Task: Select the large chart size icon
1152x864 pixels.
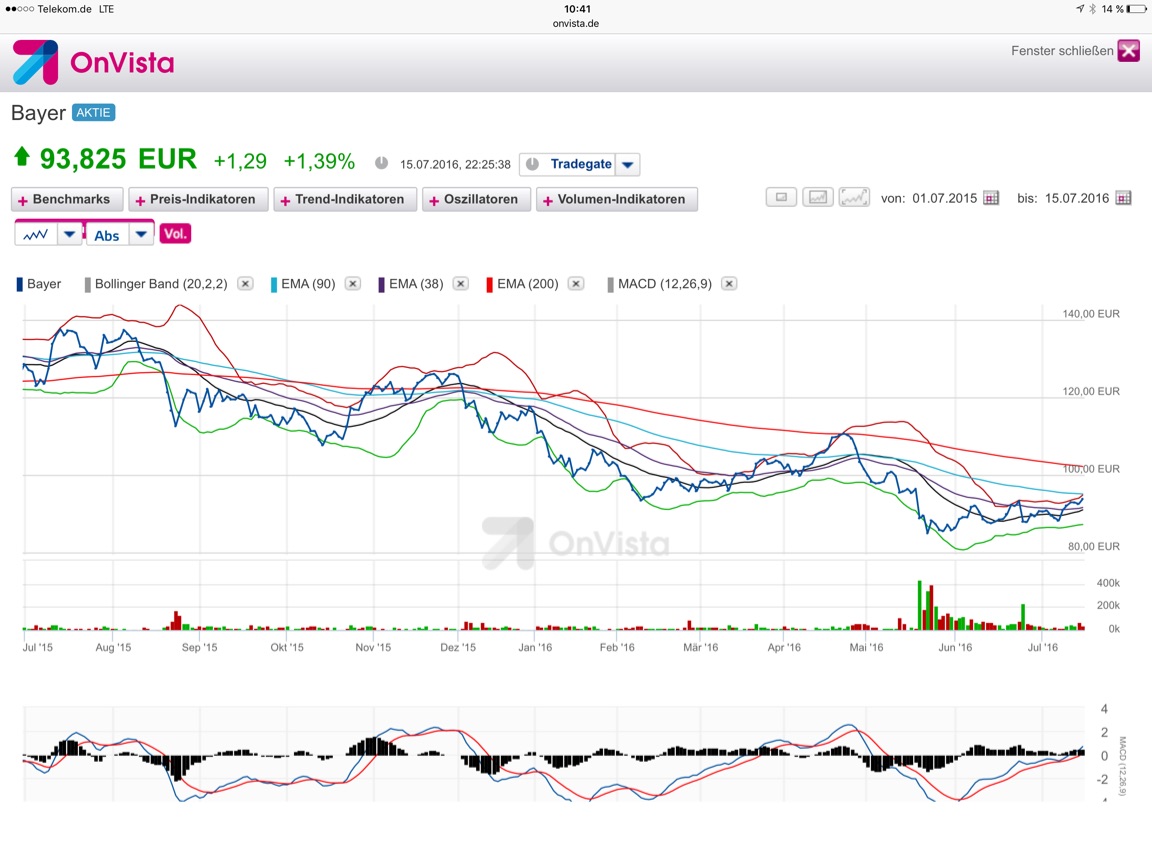Action: click(x=854, y=198)
